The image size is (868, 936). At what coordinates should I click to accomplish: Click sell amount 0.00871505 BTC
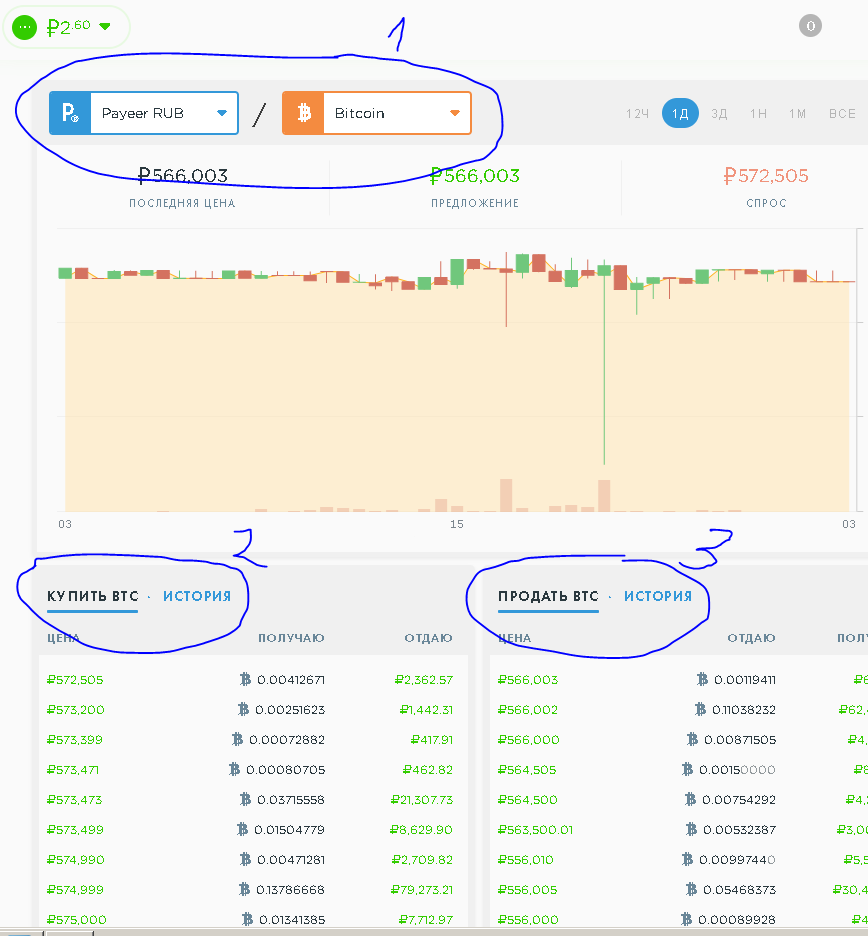pyautogui.click(x=740, y=740)
